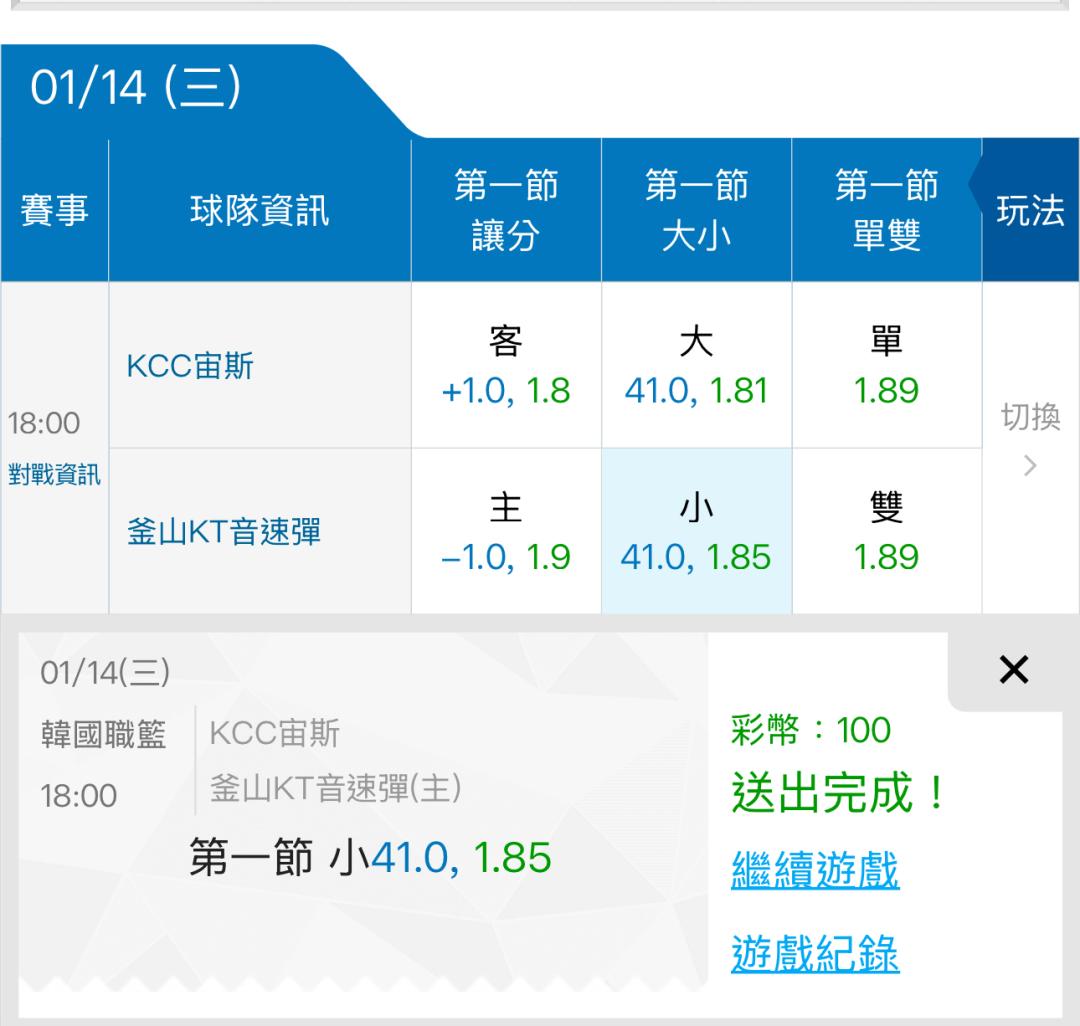
Task: Click the 送出完成！ confirmation message
Action: click(840, 793)
